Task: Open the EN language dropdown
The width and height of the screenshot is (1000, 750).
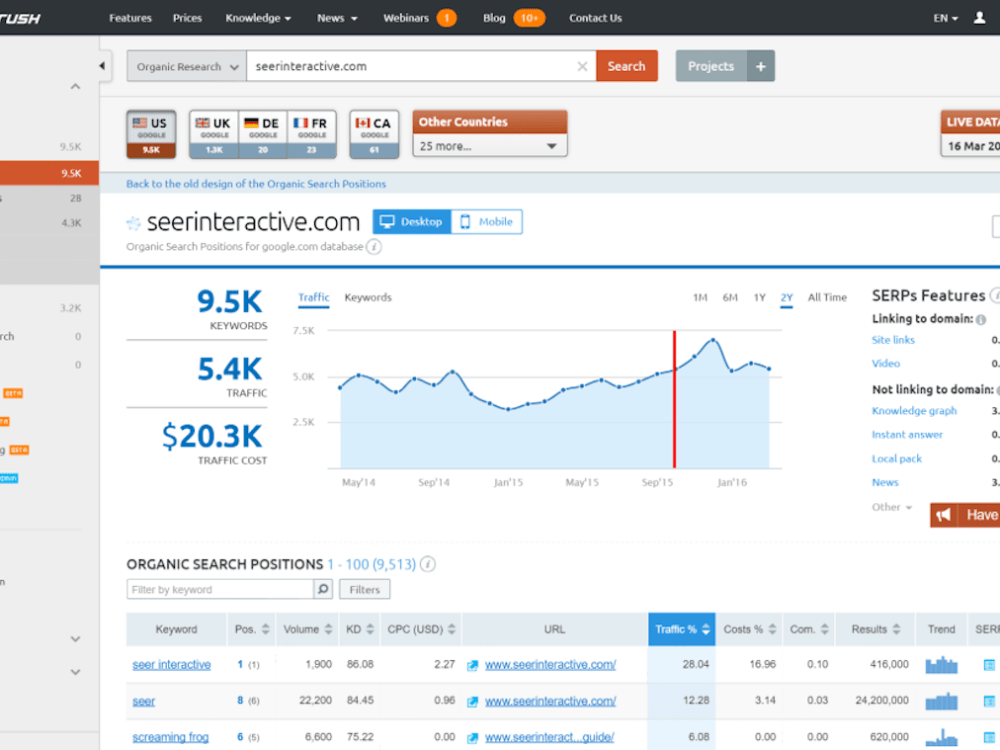Action: tap(946, 18)
